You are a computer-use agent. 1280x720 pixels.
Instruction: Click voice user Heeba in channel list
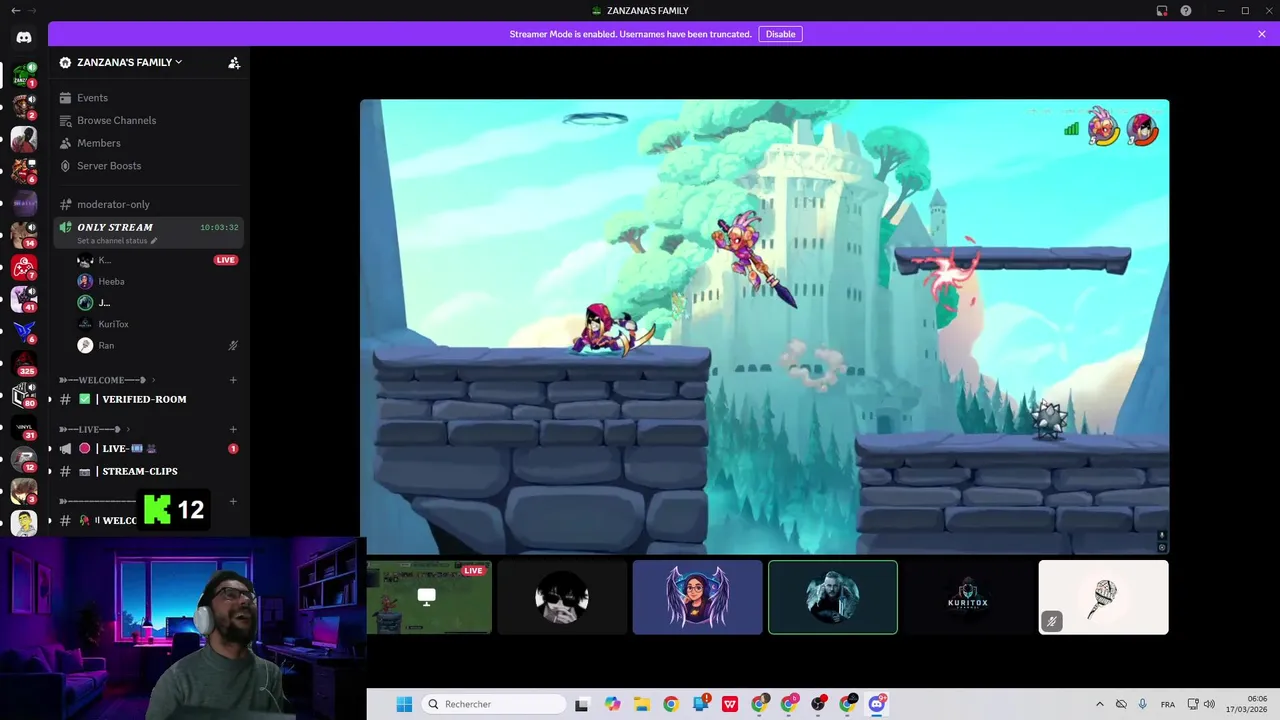(x=158, y=281)
